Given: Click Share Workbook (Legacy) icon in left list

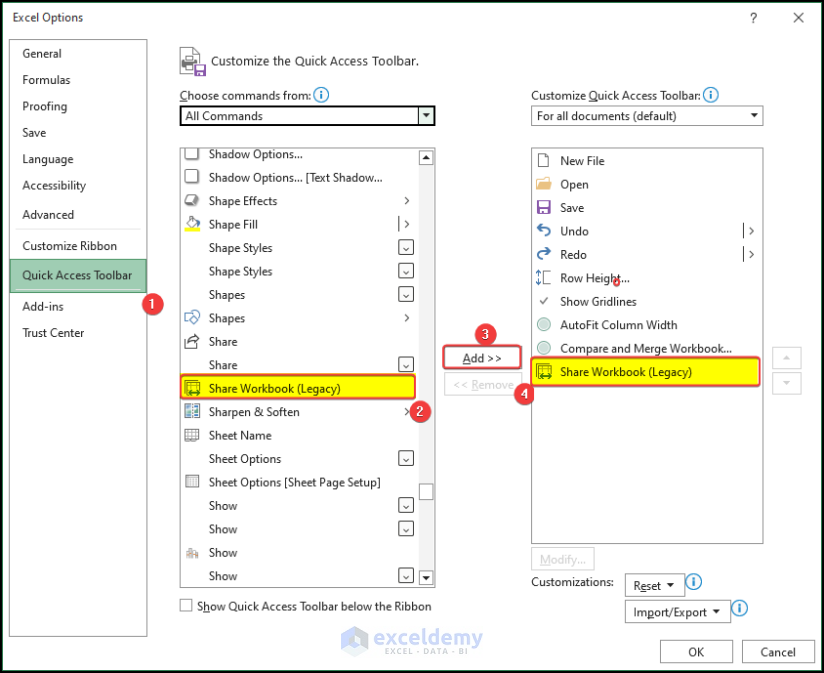Looking at the screenshot, I should point(192,388).
